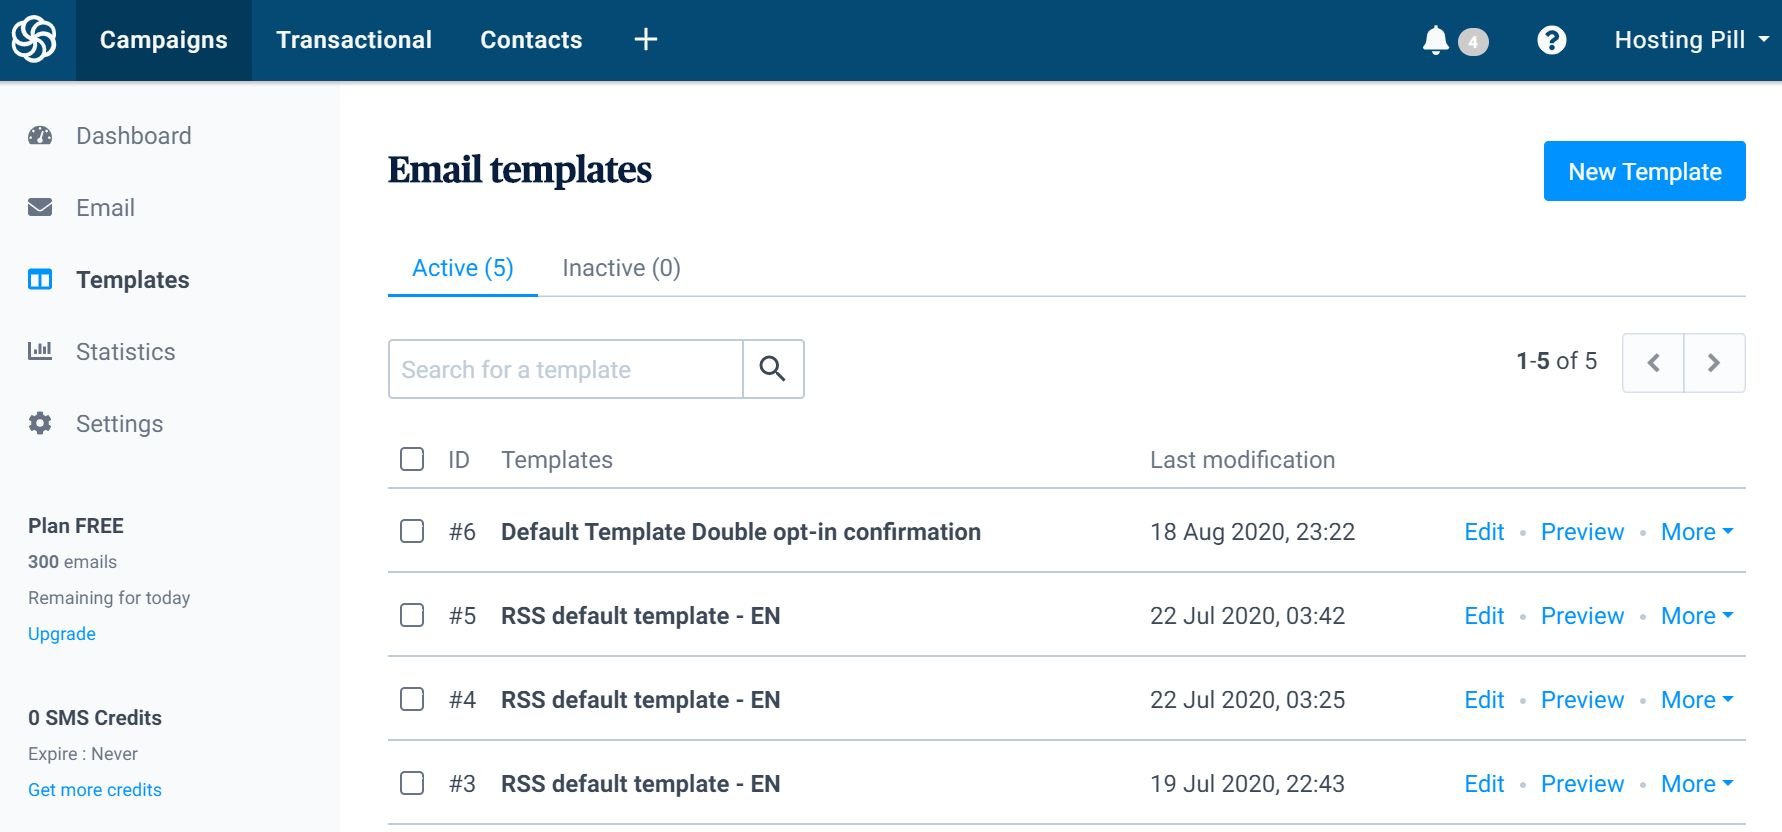The height and width of the screenshot is (832, 1782).
Task: Click date 22 Jul 2020, 03:25
Action: (1247, 700)
